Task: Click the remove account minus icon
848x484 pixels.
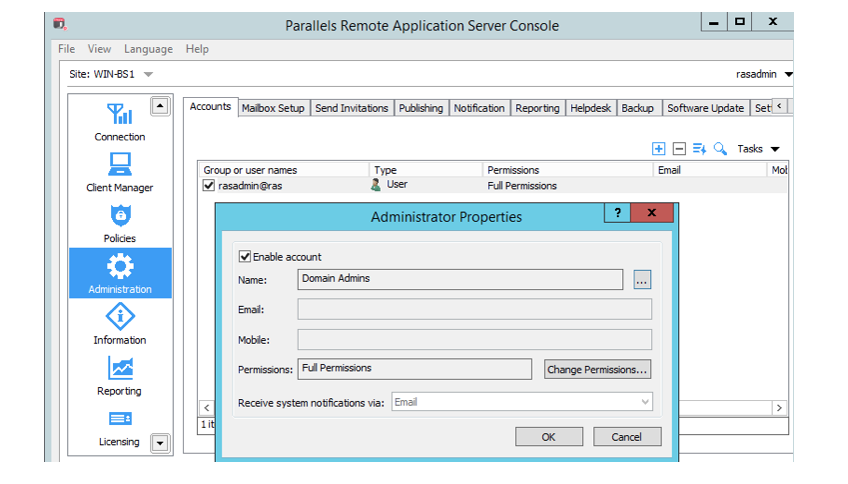Action: [679, 149]
